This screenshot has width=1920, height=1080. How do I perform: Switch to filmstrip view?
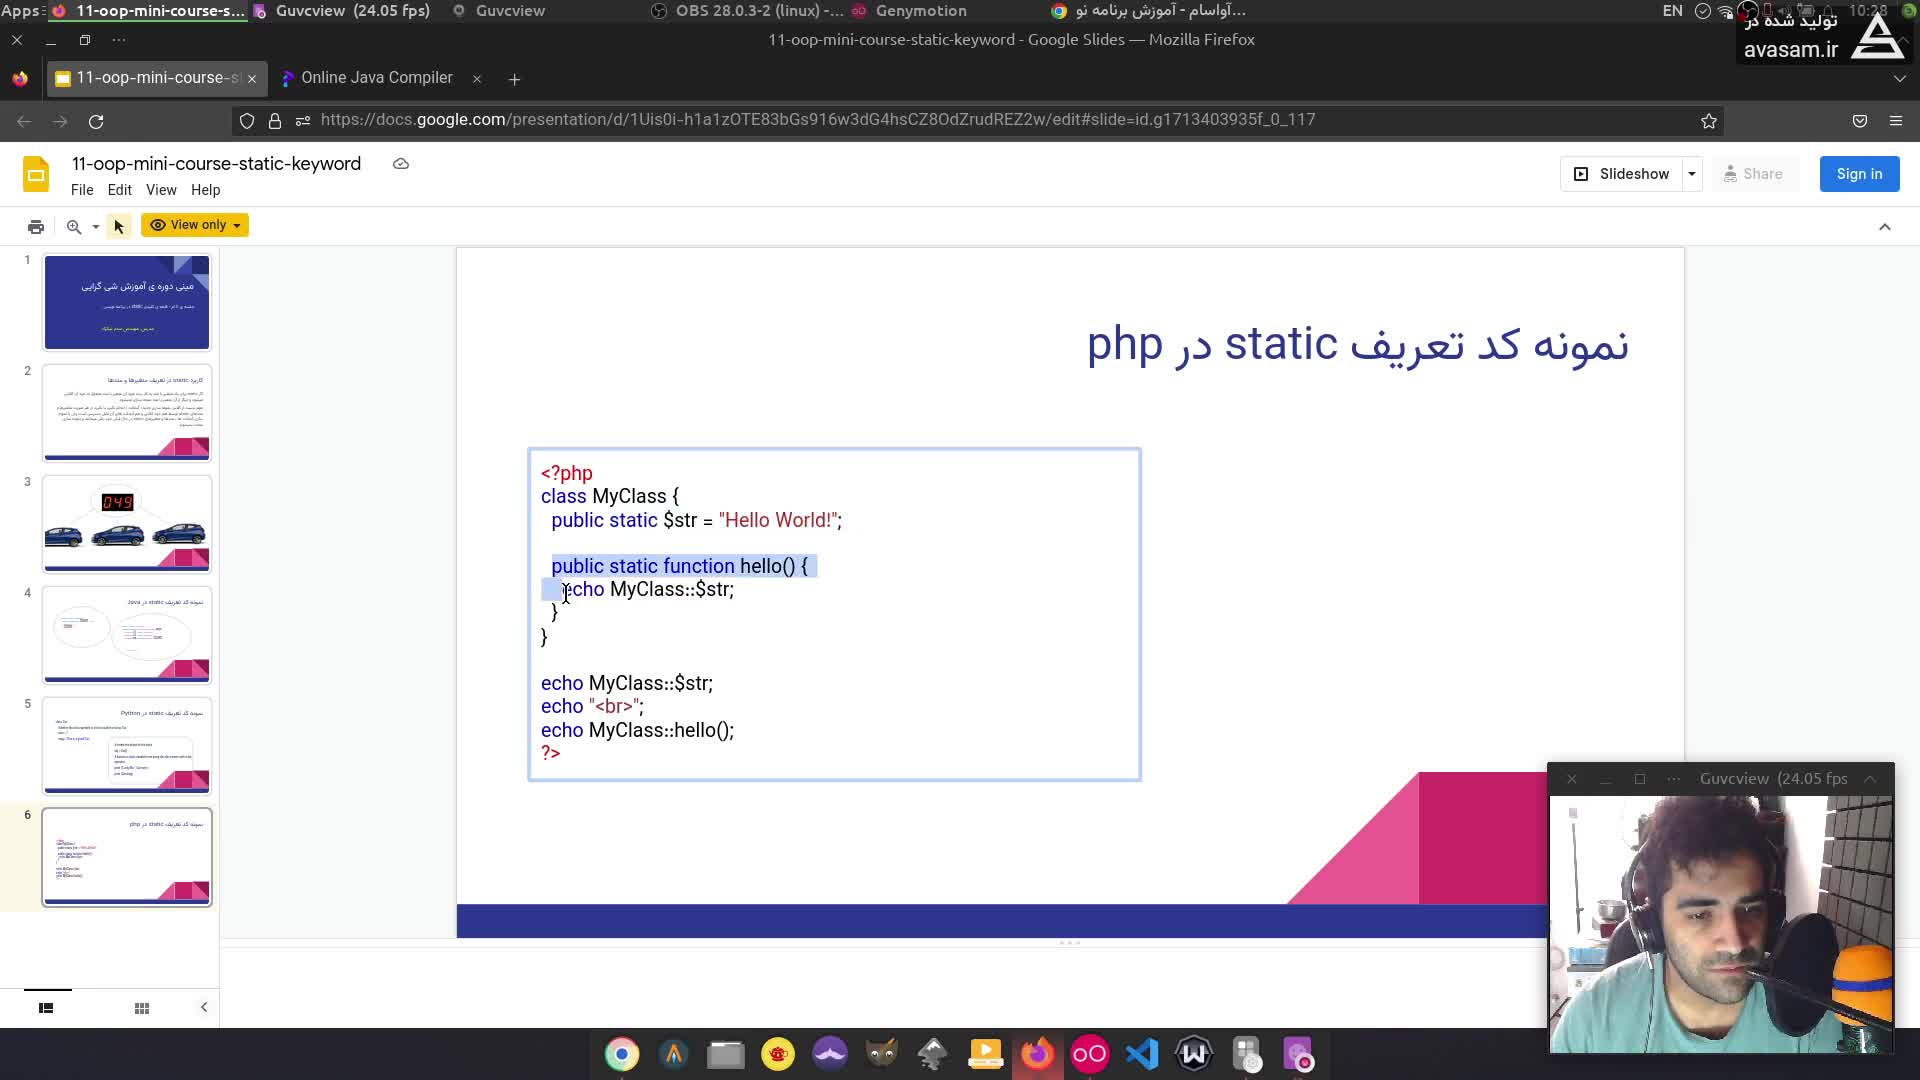[x=46, y=1008]
